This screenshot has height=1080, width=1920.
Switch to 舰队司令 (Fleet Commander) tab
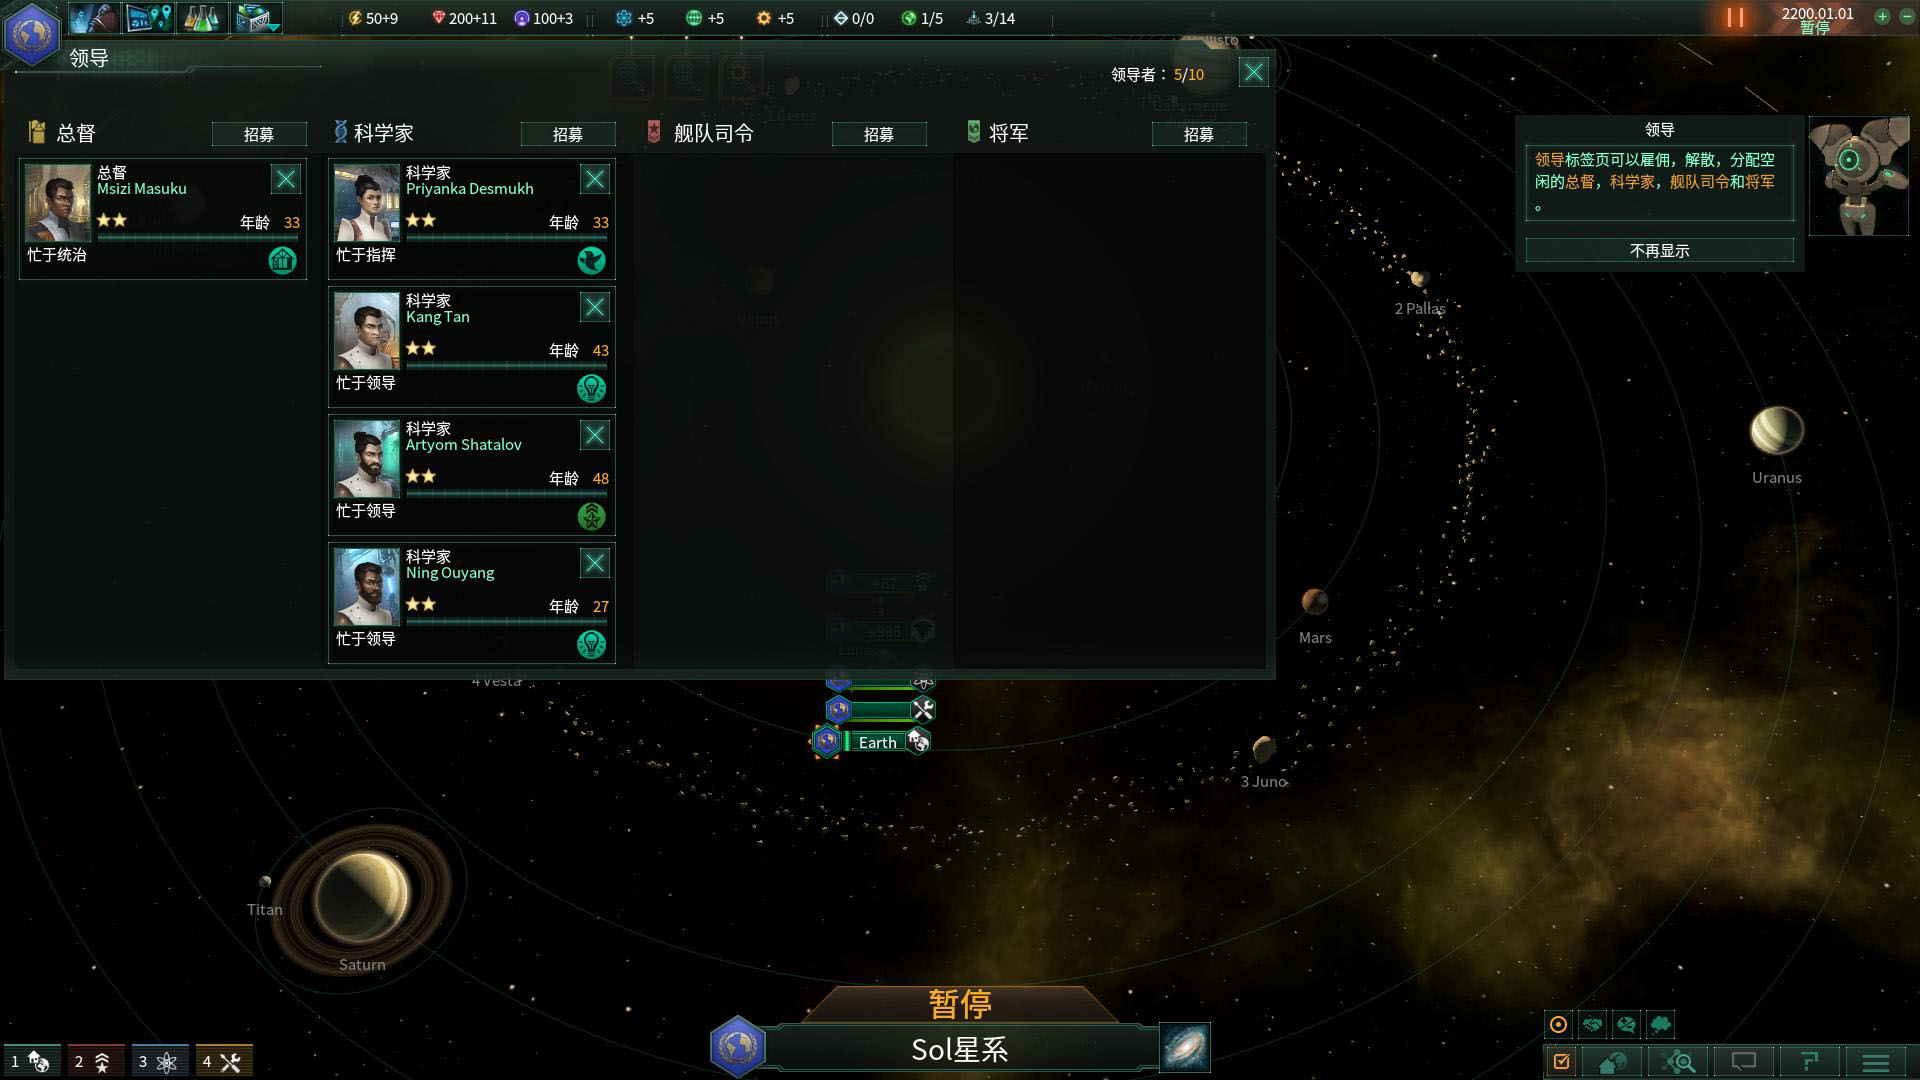click(711, 131)
